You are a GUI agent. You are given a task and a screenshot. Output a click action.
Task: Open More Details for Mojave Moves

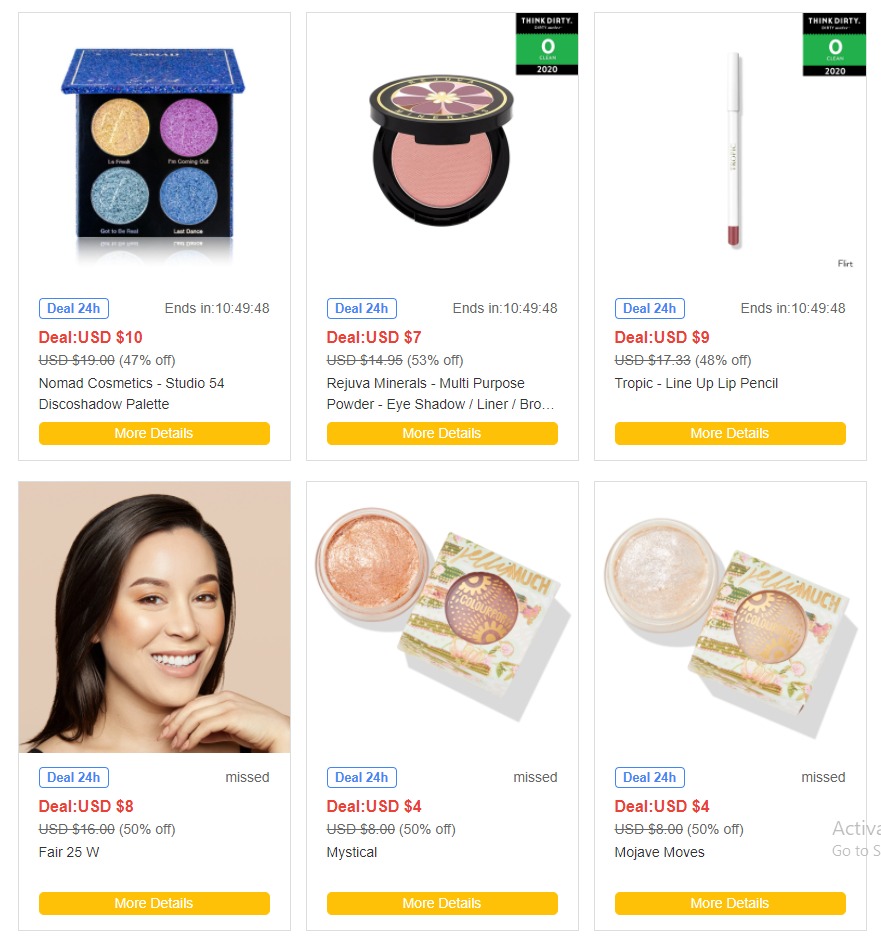pos(730,903)
